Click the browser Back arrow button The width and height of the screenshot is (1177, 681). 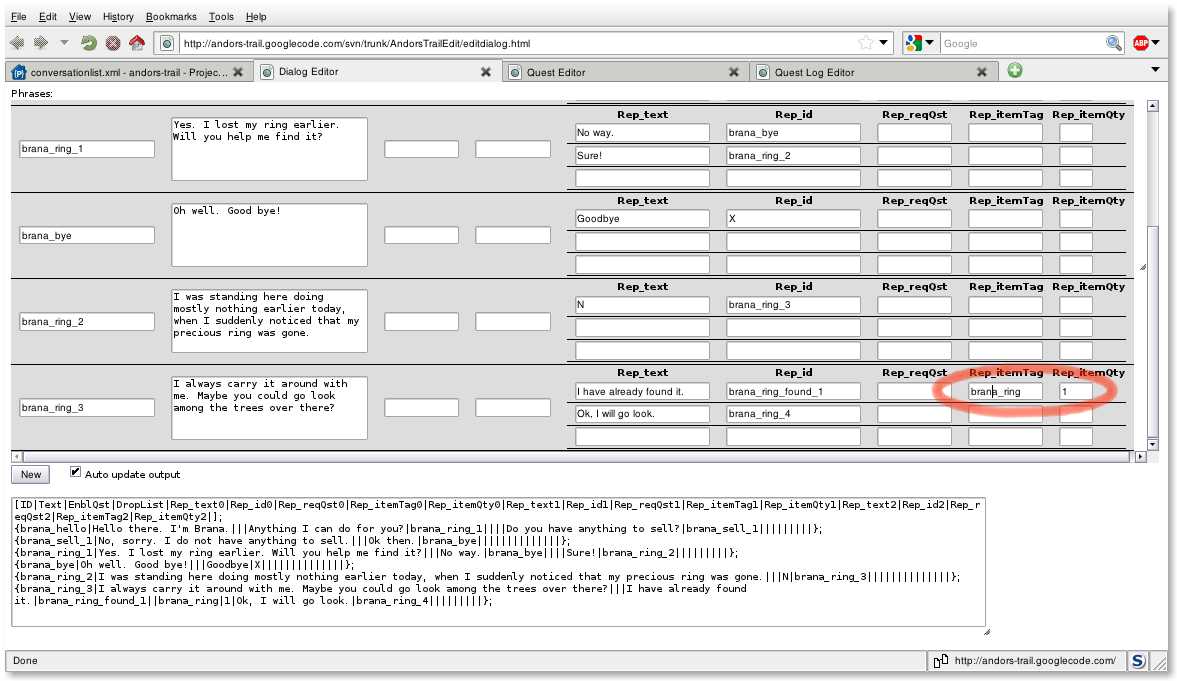(x=17, y=43)
